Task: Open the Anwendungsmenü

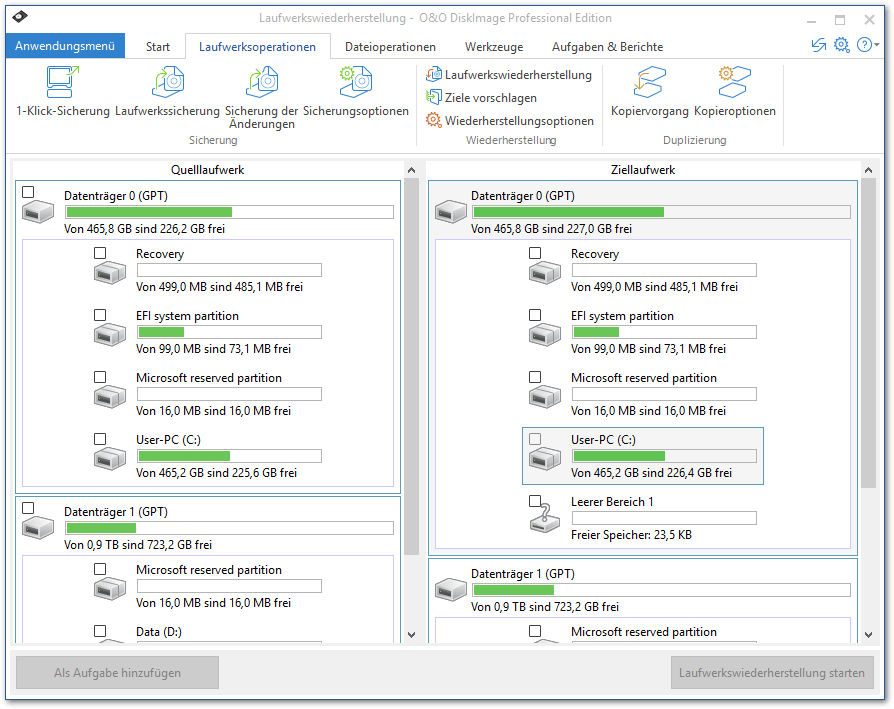Action: click(65, 46)
